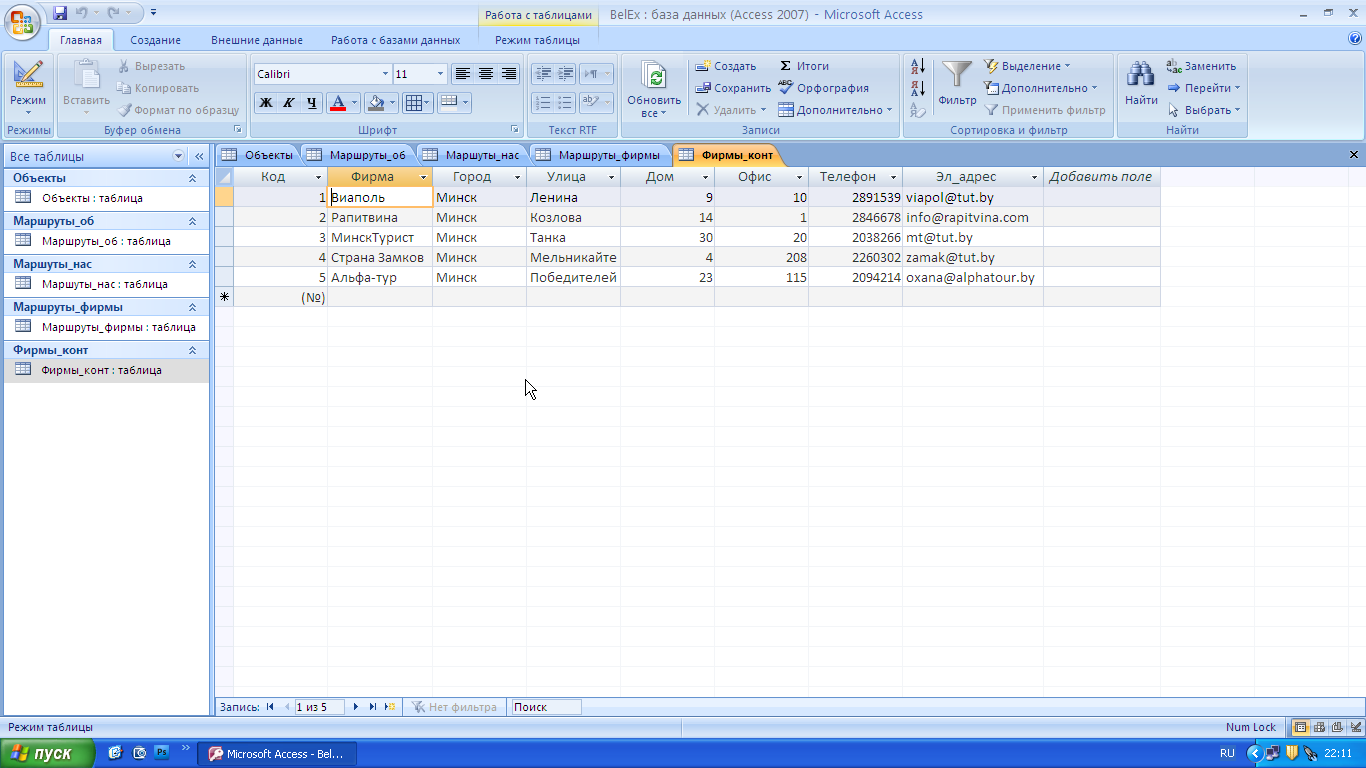Open Фирма column header dropdown arrow

point(423,177)
